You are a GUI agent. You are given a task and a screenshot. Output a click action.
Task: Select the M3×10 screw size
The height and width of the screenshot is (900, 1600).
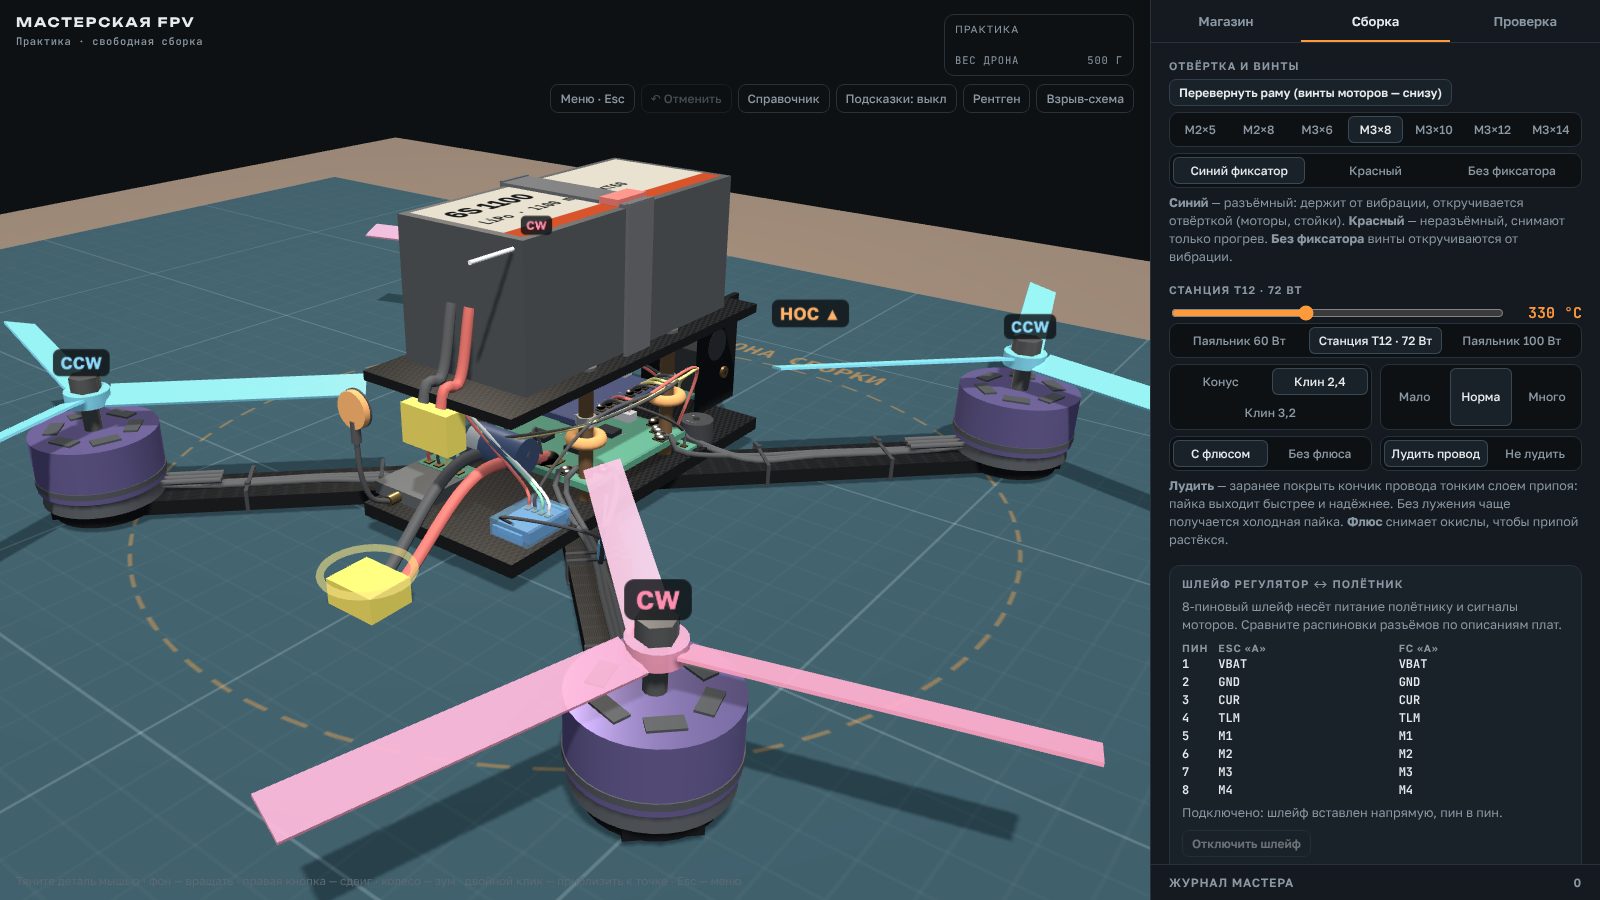coord(1433,130)
